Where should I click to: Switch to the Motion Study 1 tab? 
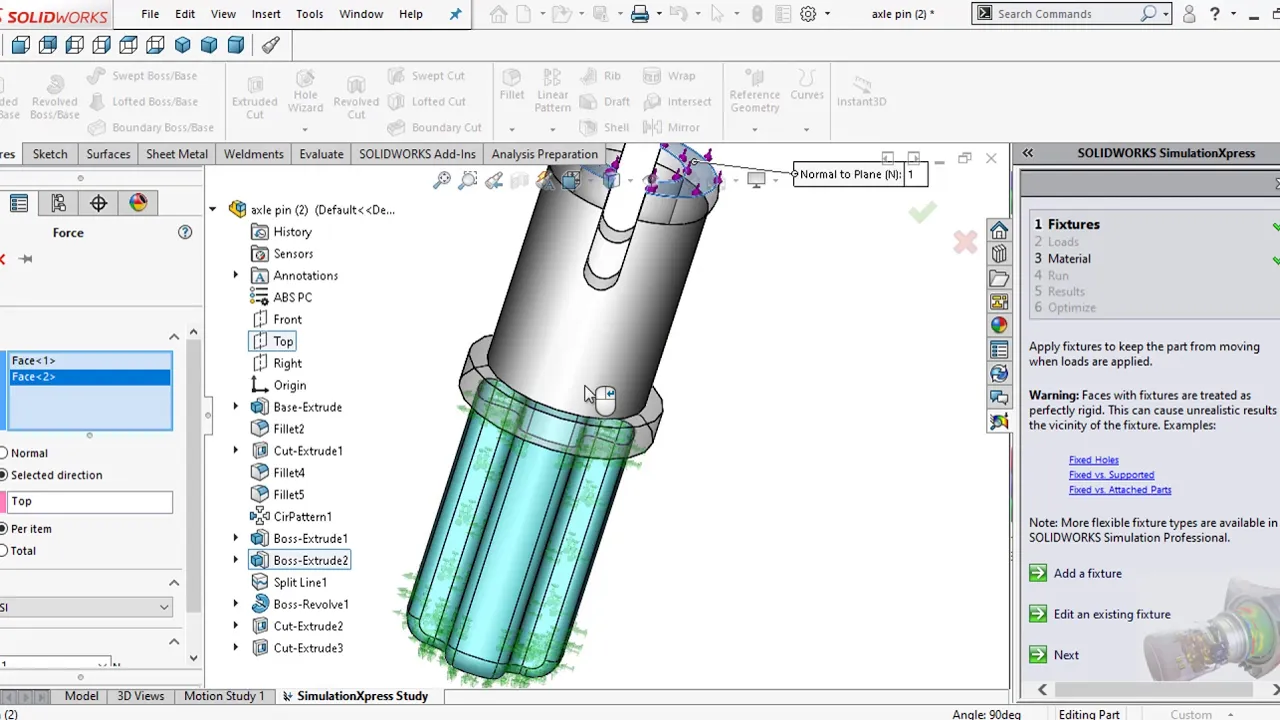click(x=224, y=696)
